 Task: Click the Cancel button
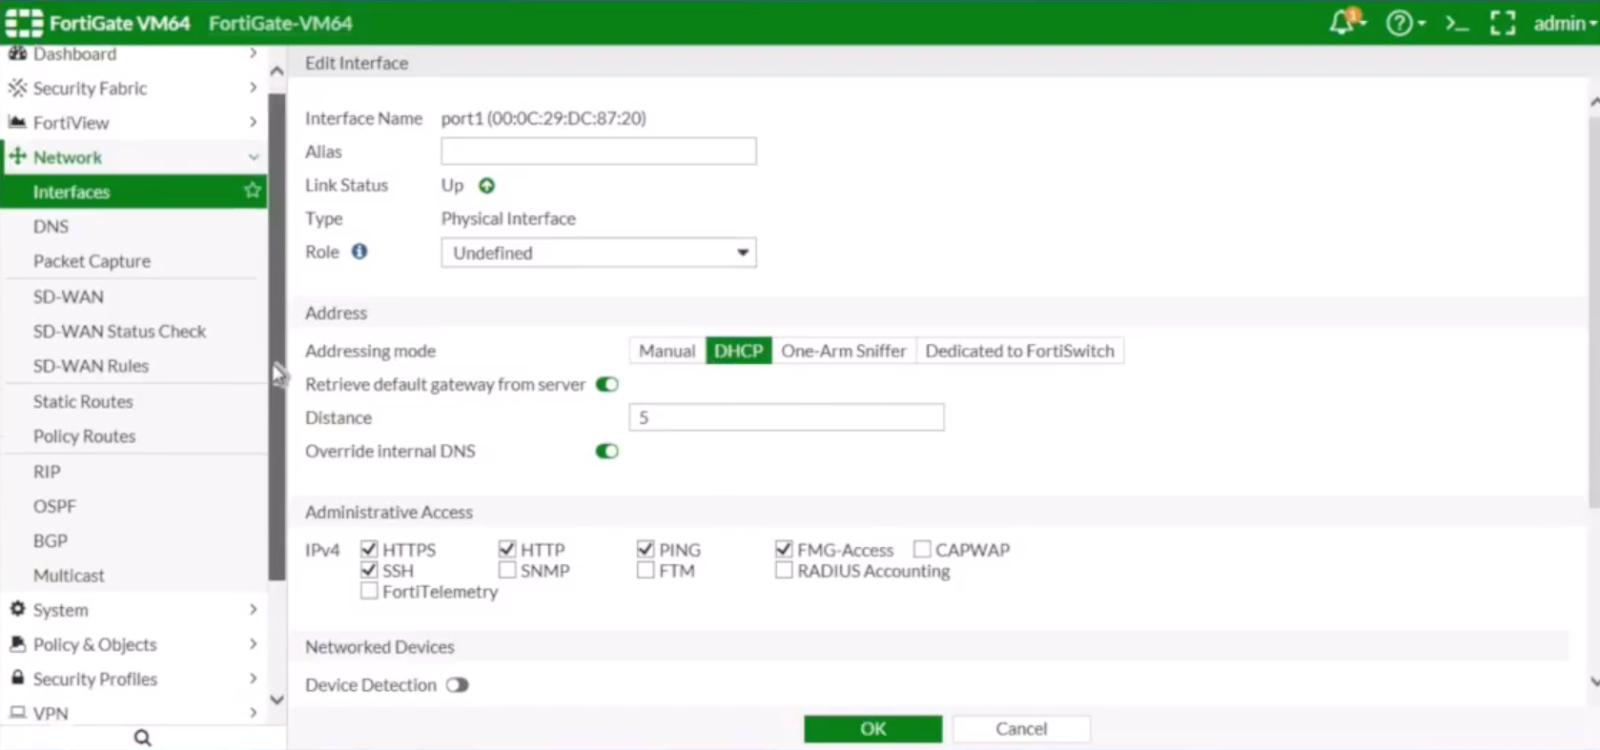coord(1021,729)
